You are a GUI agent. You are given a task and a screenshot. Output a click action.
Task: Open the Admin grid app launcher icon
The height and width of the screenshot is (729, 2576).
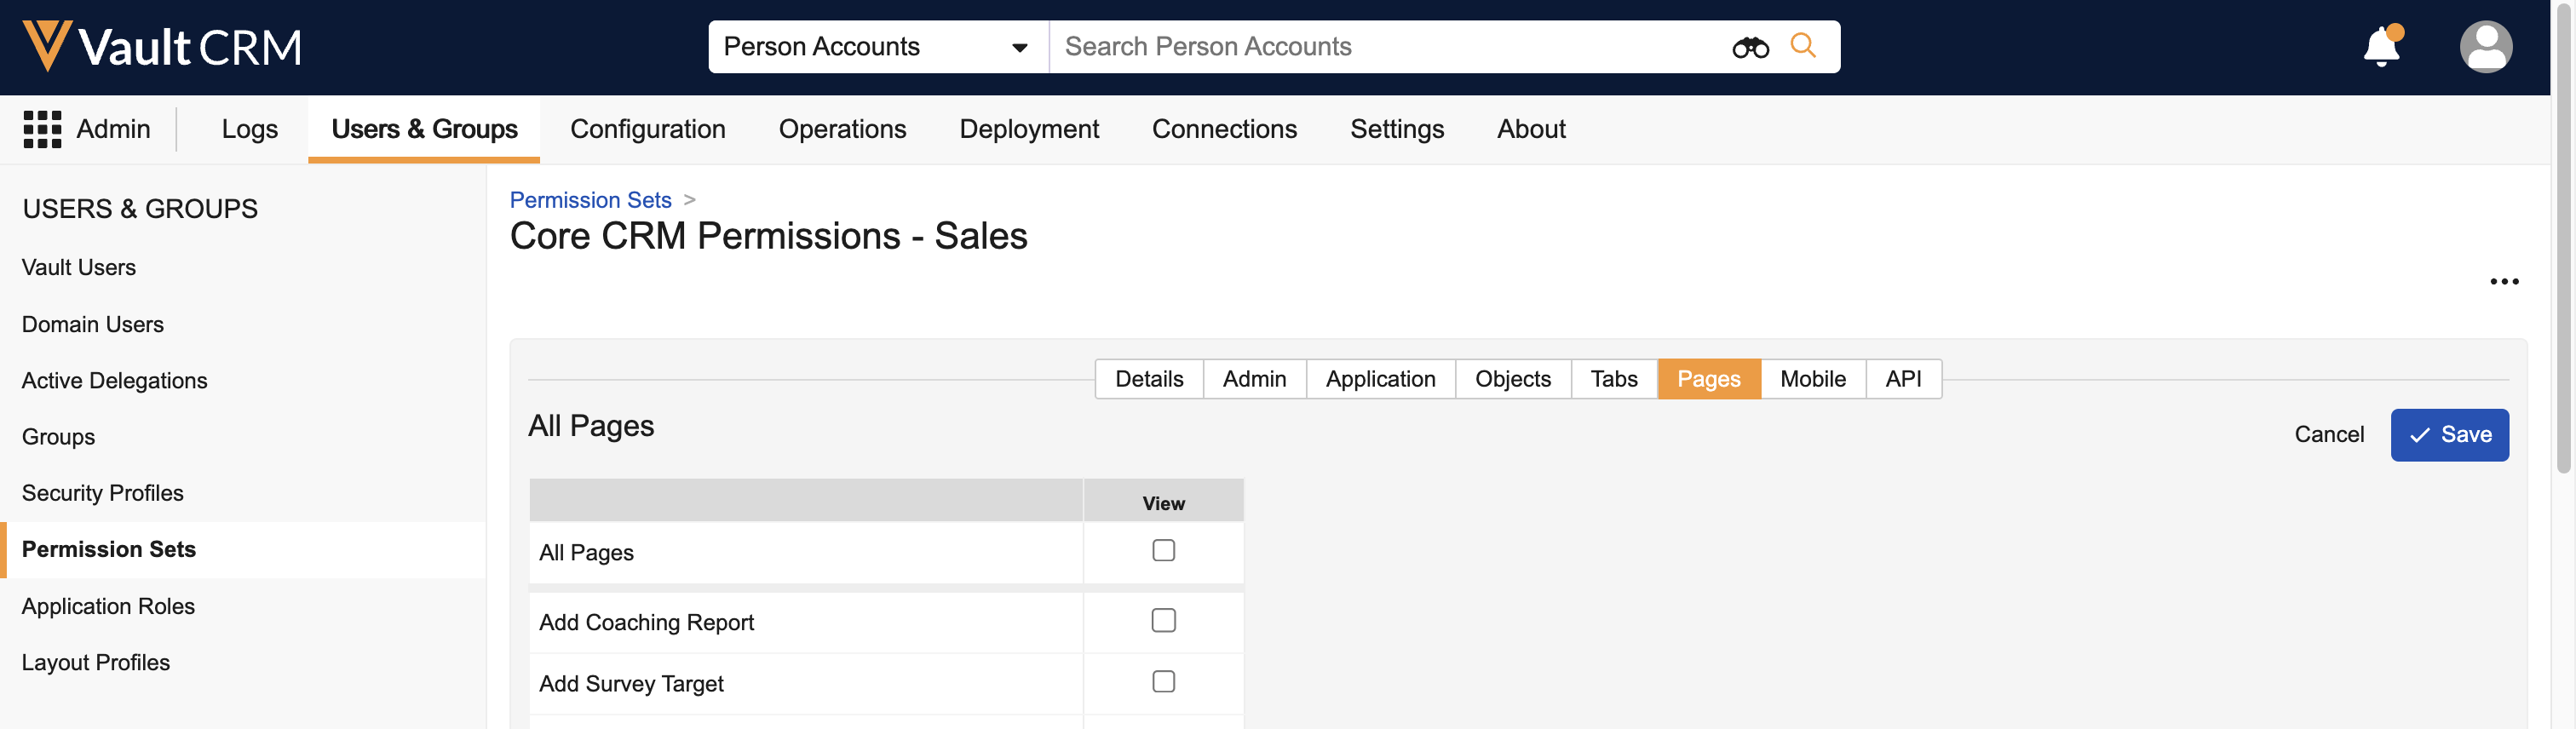[x=42, y=129]
